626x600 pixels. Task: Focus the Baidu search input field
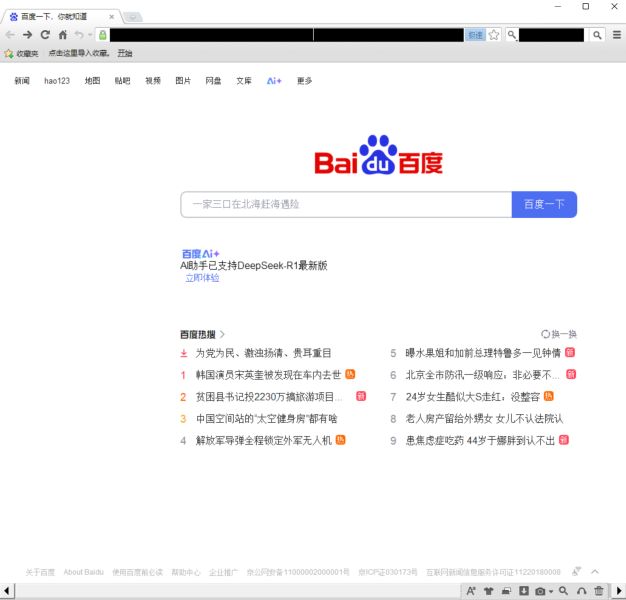pyautogui.click(x=346, y=204)
